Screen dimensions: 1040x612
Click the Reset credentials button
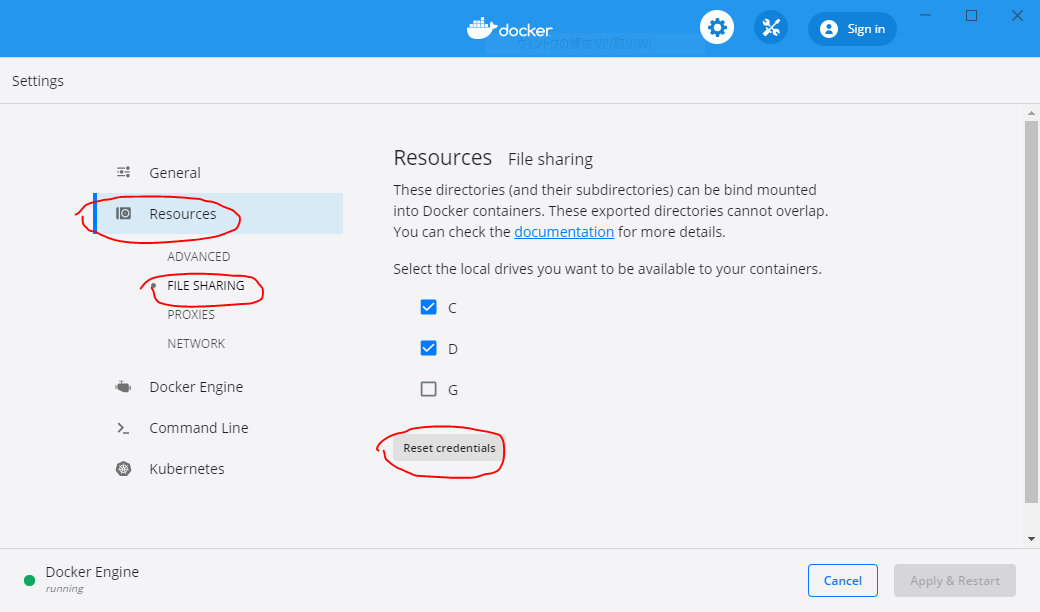click(447, 448)
